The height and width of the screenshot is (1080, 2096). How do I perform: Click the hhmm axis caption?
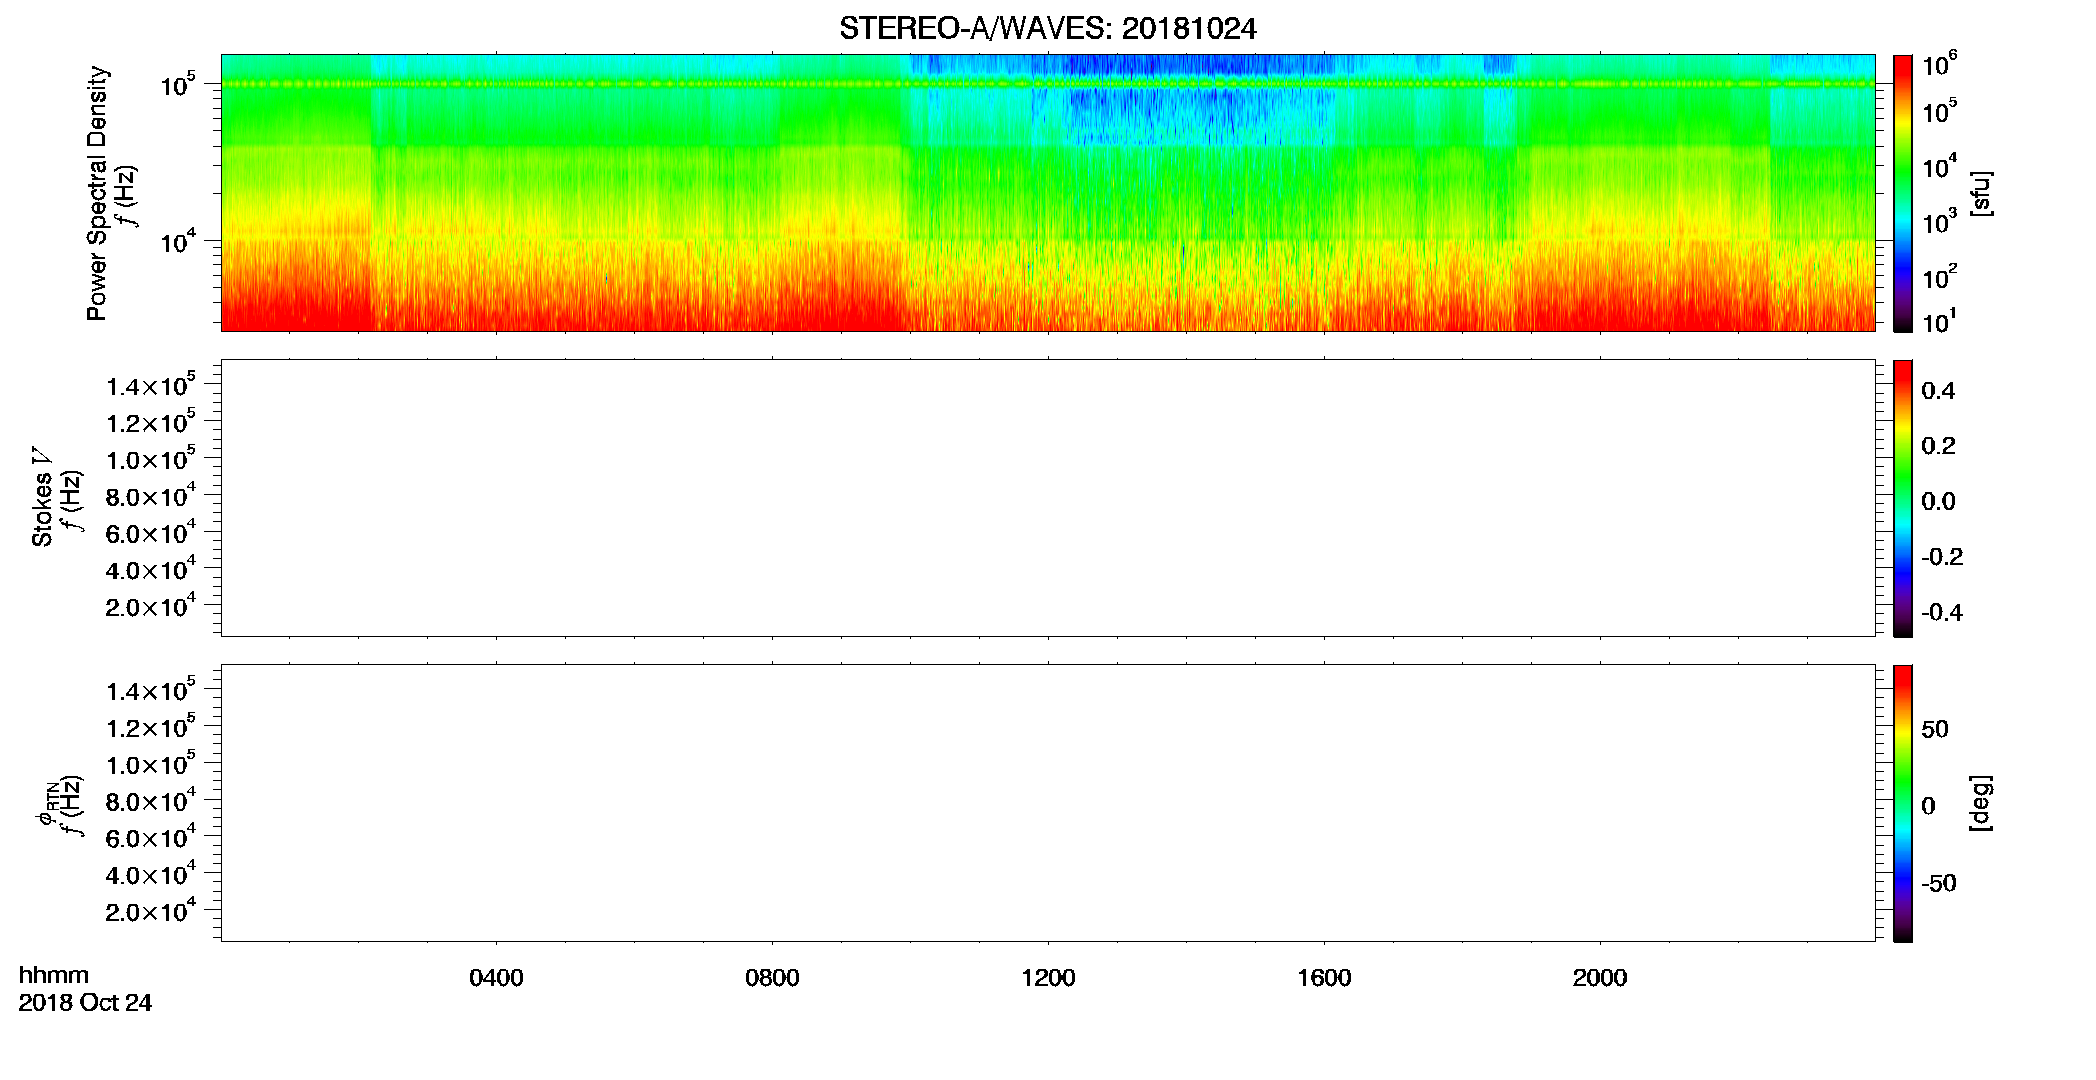point(54,975)
